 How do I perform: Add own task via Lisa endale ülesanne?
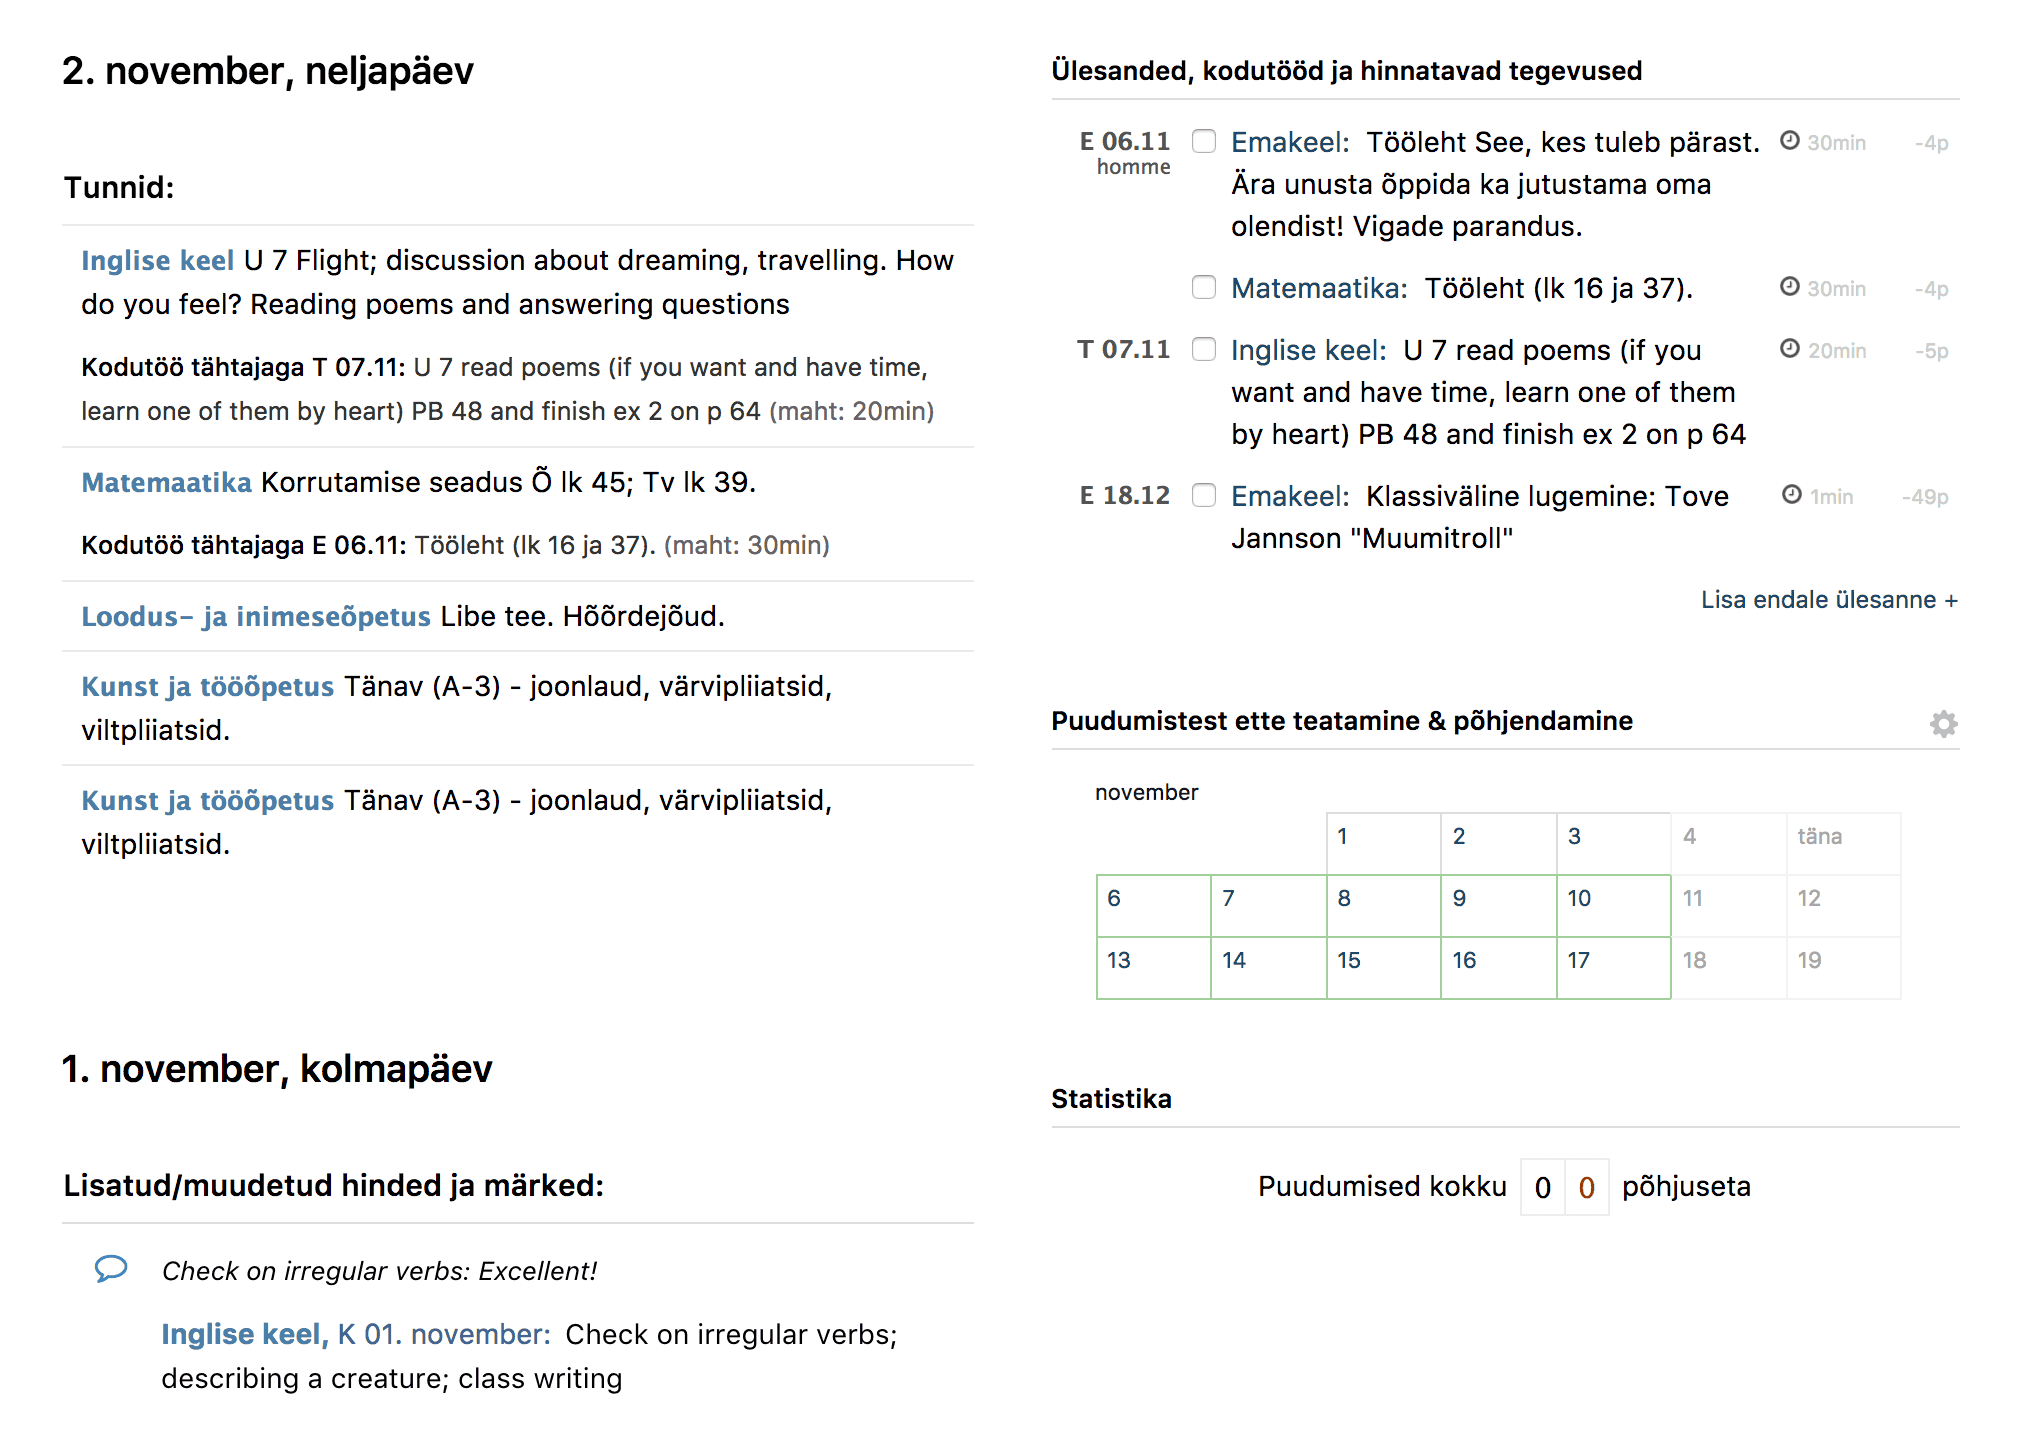(x=1828, y=600)
